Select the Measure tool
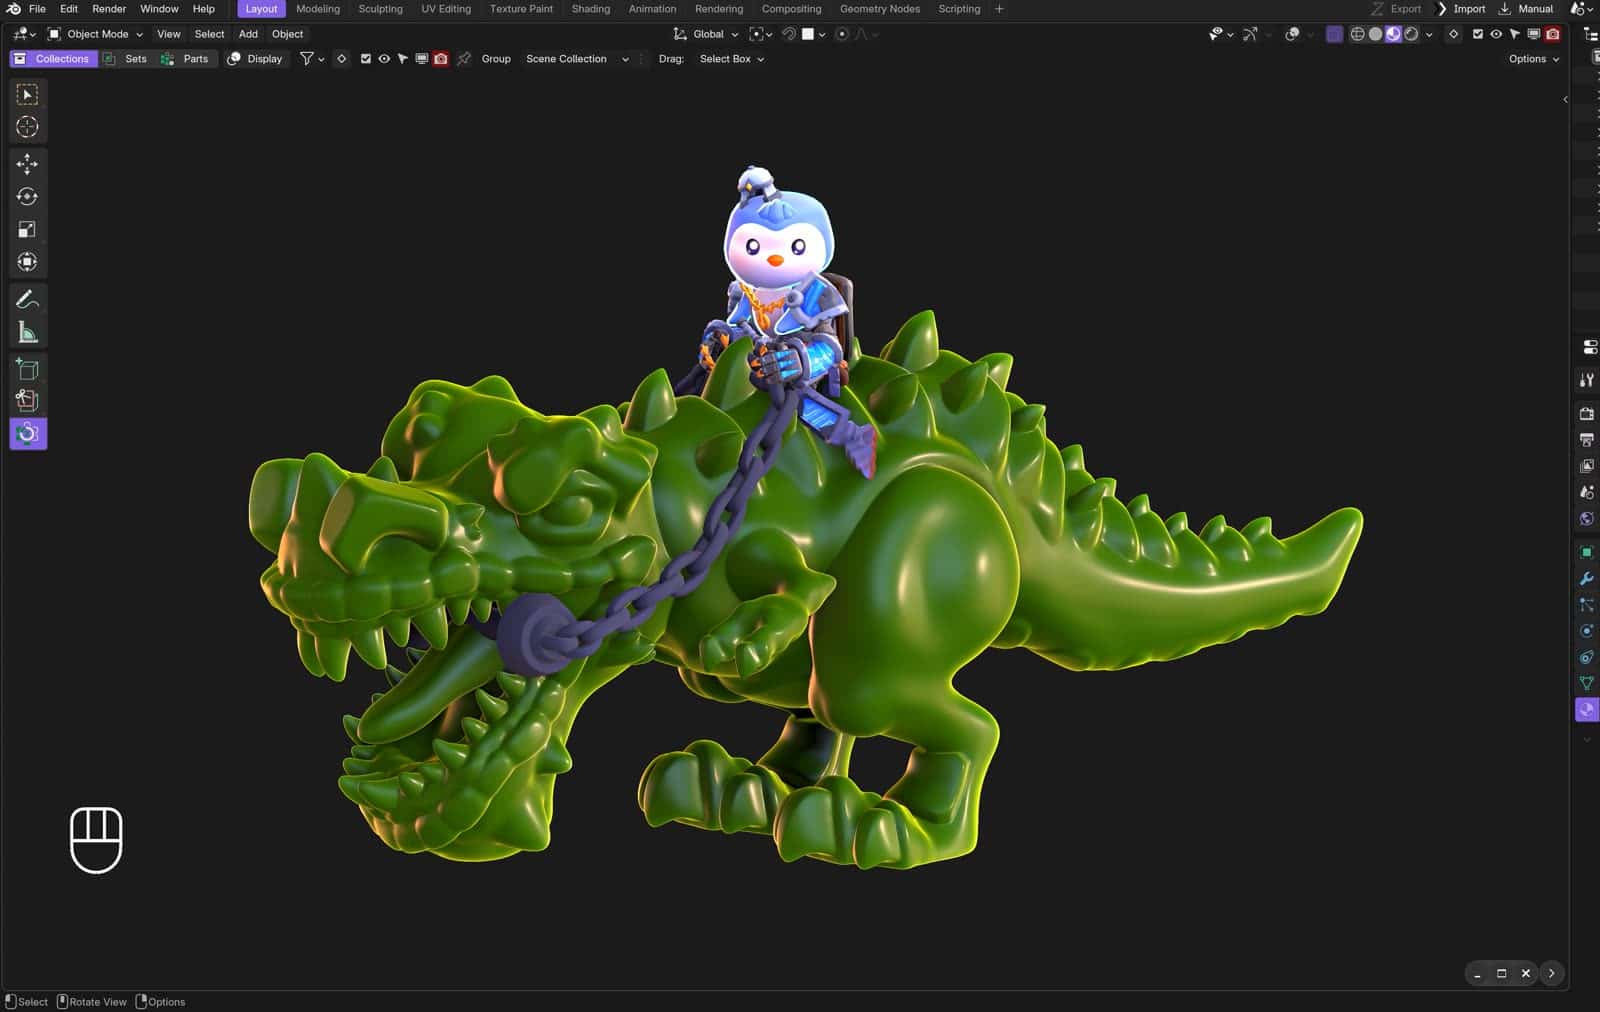1600x1012 pixels. click(x=27, y=331)
